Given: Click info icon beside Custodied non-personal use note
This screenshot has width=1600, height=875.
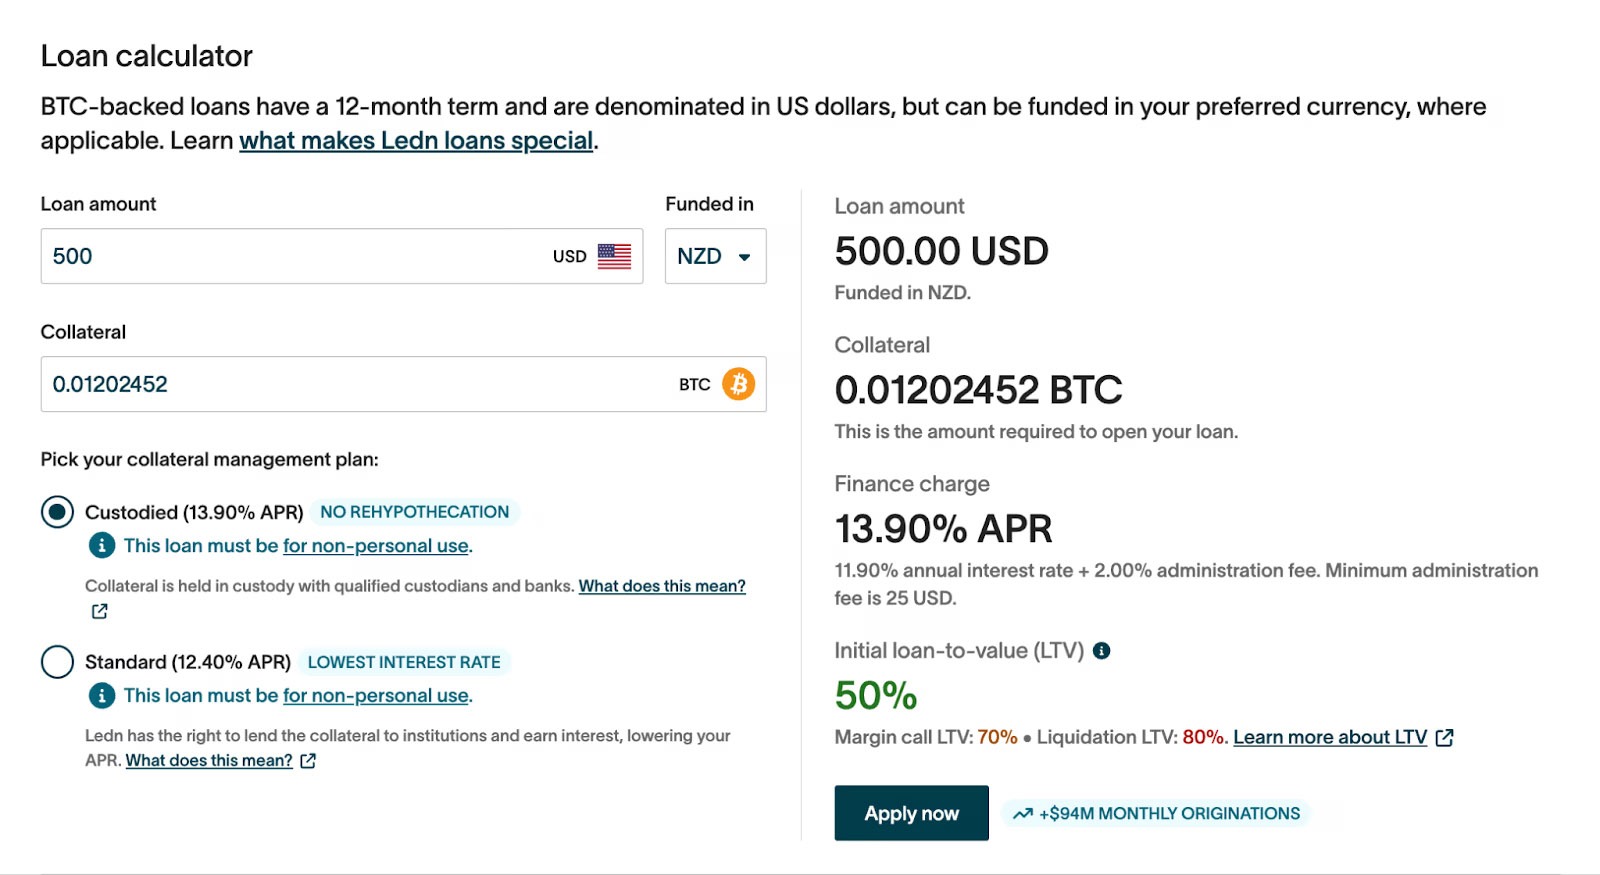Looking at the screenshot, I should pos(101,546).
